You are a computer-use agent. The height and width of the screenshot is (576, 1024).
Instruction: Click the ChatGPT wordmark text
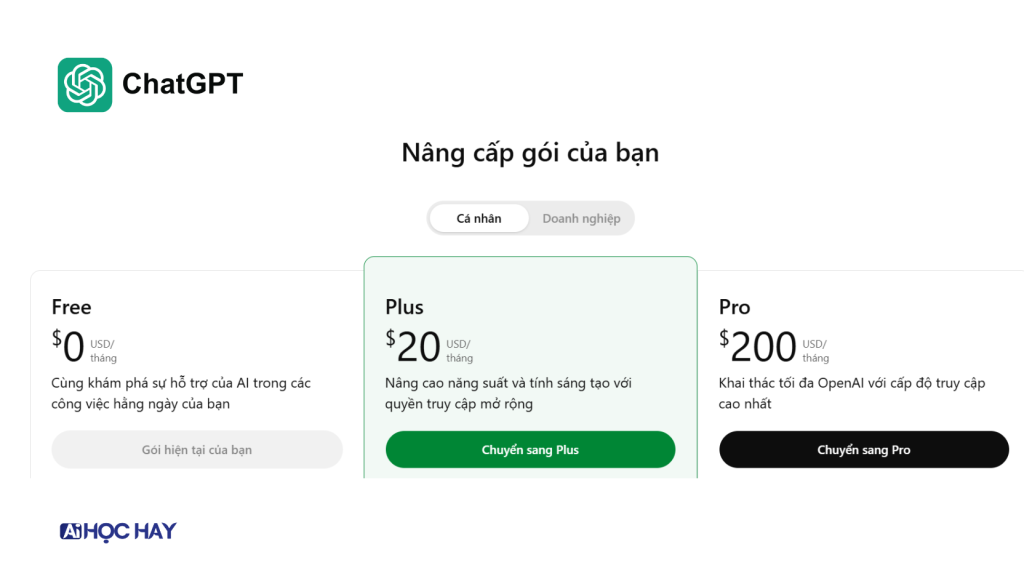182,85
